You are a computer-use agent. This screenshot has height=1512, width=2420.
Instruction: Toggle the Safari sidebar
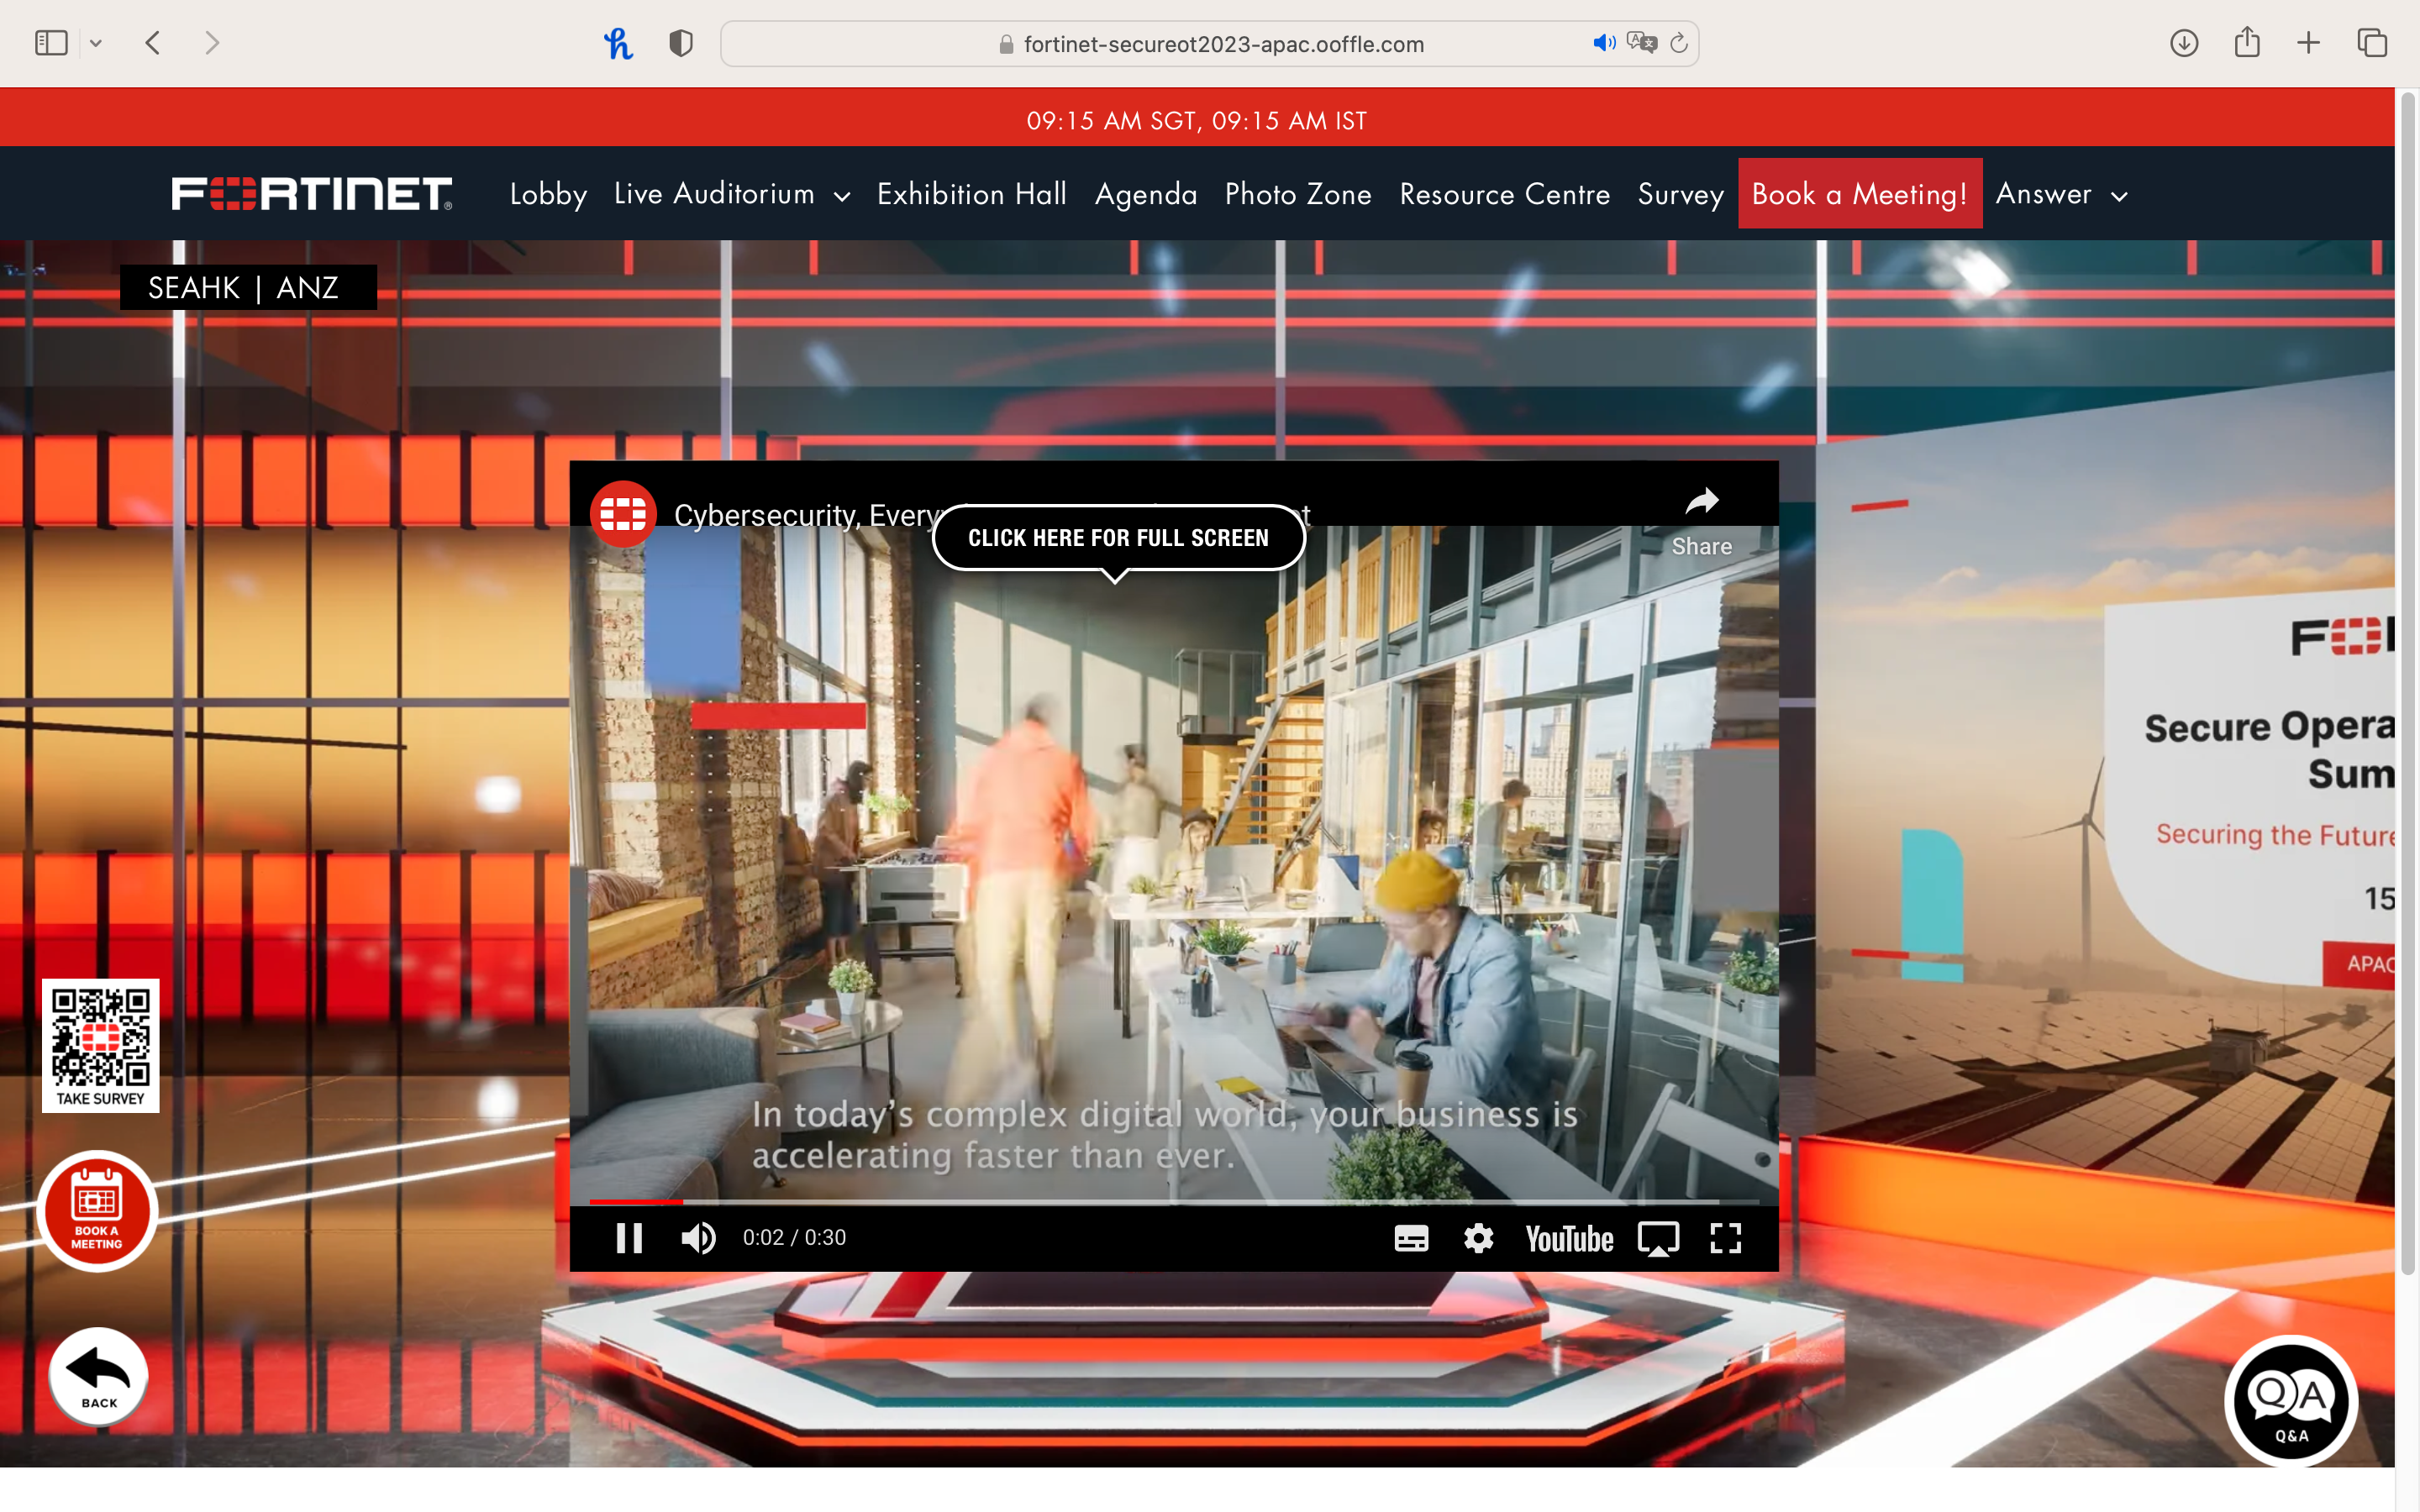51,43
